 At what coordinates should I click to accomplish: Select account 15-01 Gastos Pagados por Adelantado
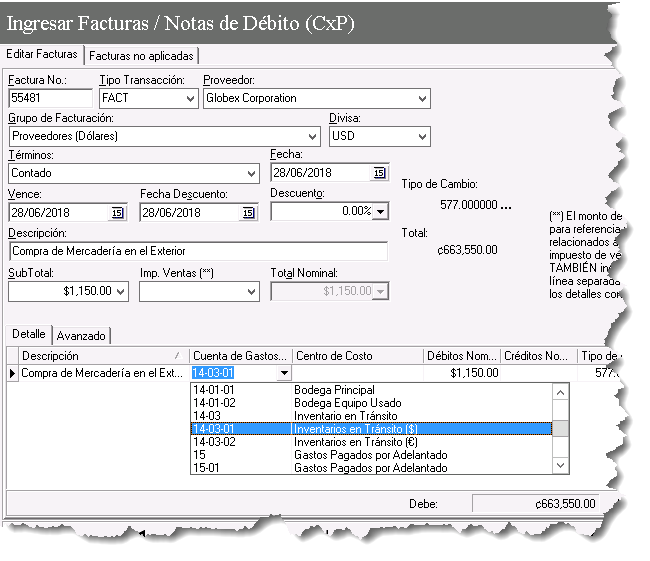coord(371,468)
